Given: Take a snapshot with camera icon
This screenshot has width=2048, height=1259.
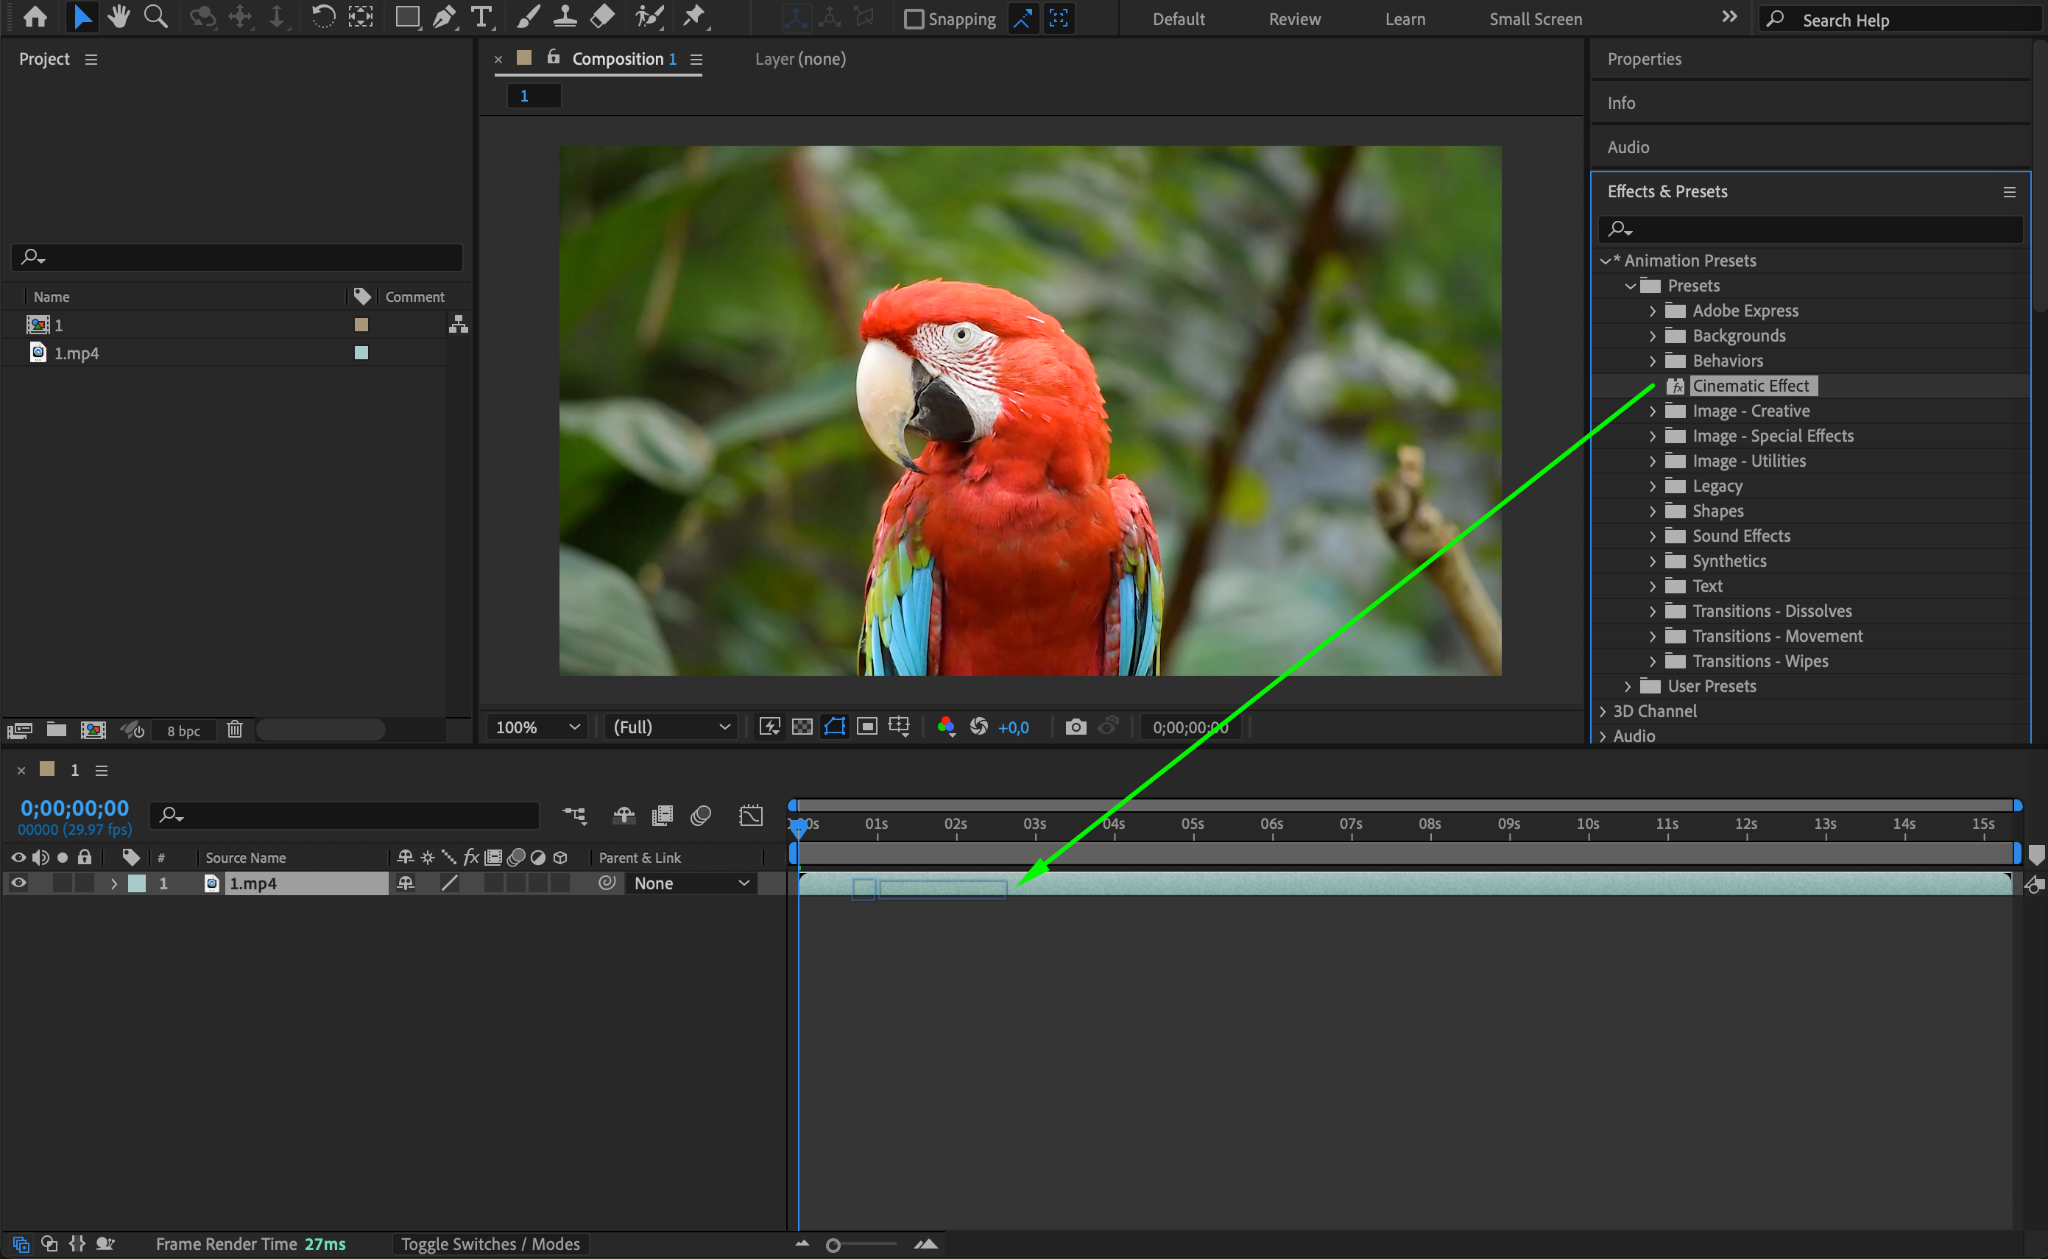Looking at the screenshot, I should [x=1076, y=727].
